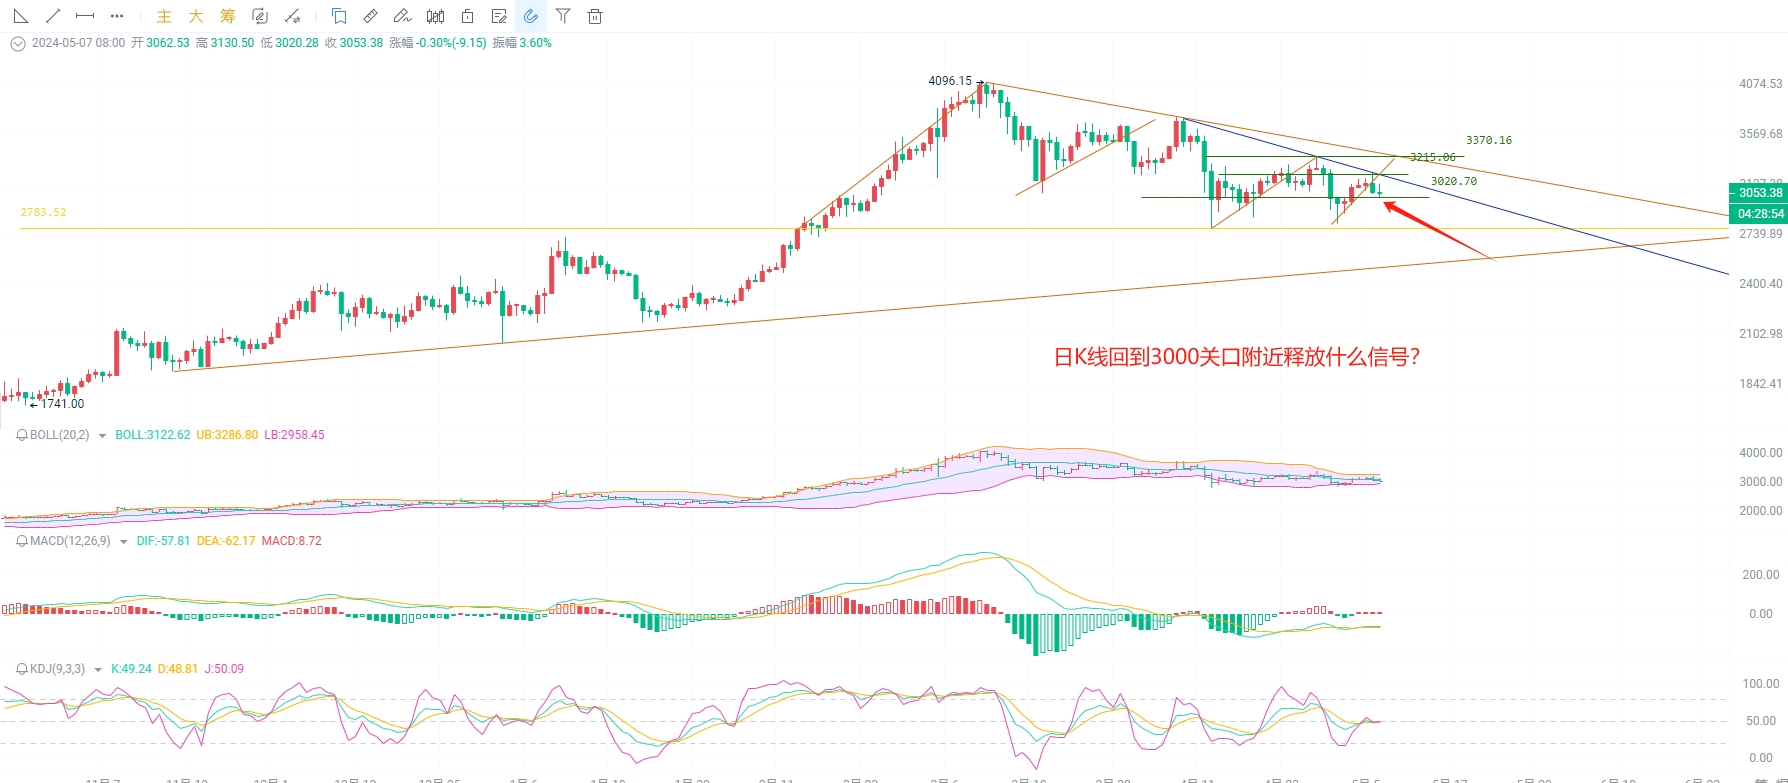Delete all drawings with trash icon

coord(595,16)
